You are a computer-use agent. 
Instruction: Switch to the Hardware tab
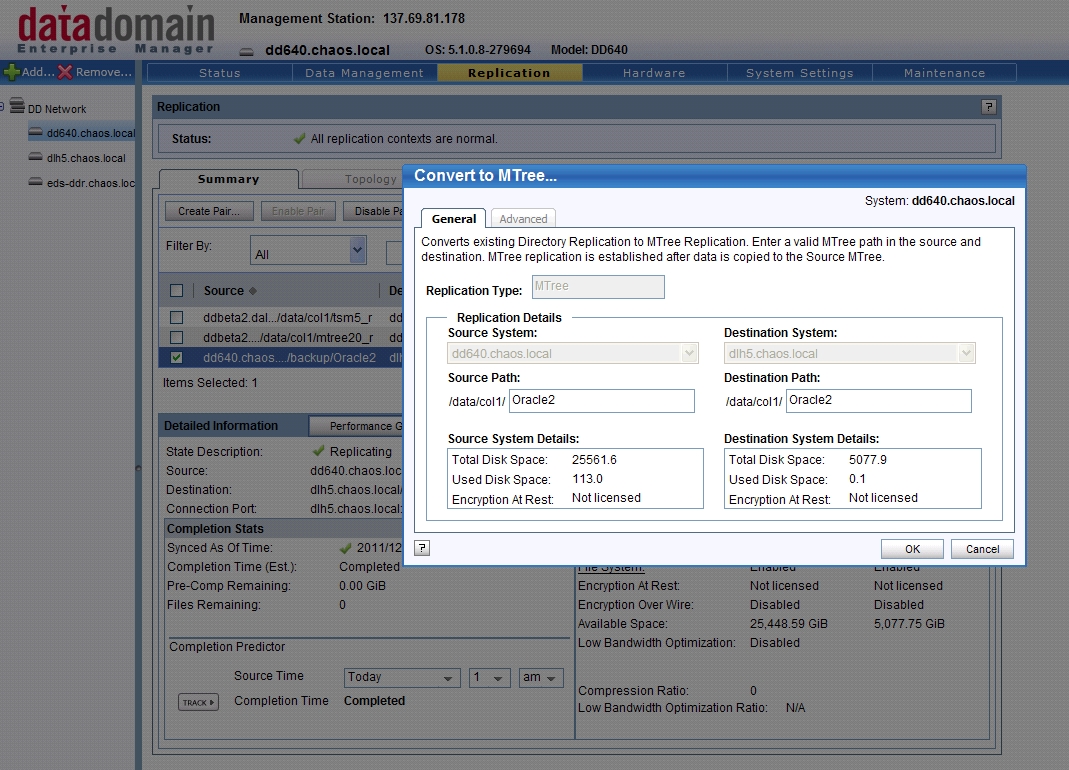tap(654, 71)
